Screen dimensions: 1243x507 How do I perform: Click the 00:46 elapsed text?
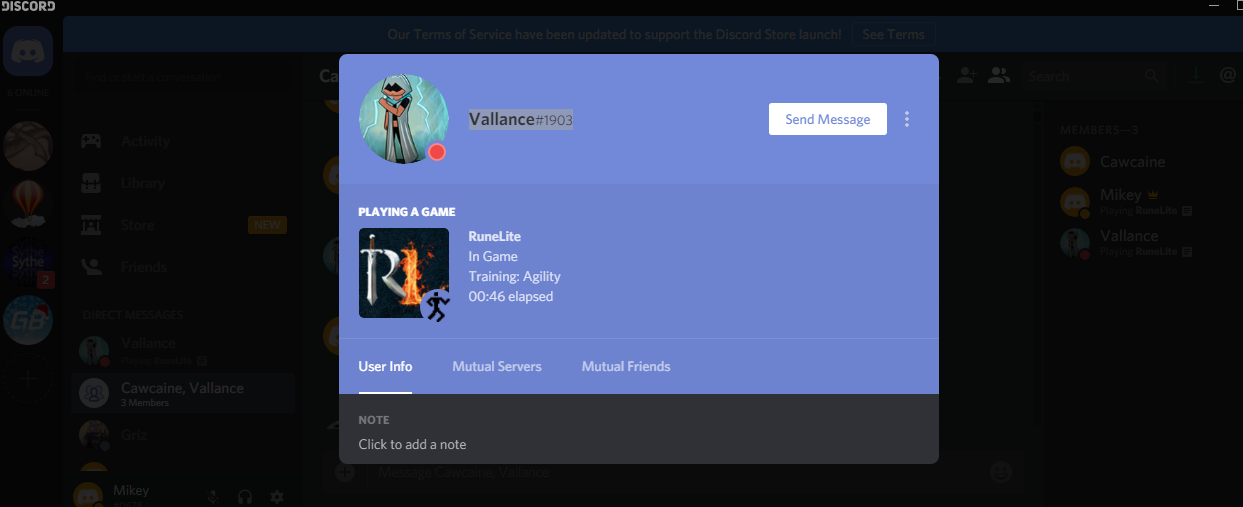point(511,297)
